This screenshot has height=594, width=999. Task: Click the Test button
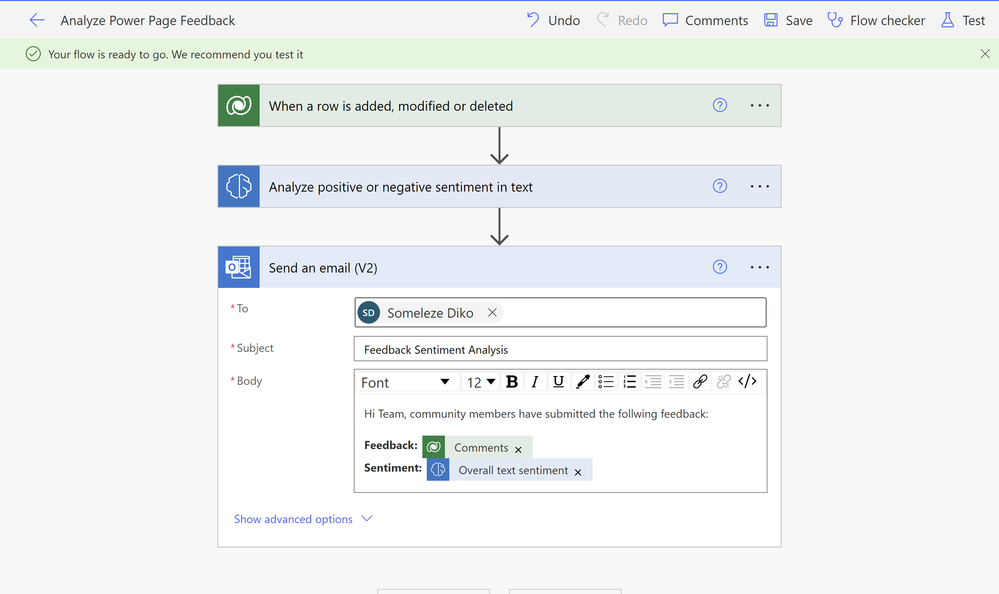pos(963,20)
